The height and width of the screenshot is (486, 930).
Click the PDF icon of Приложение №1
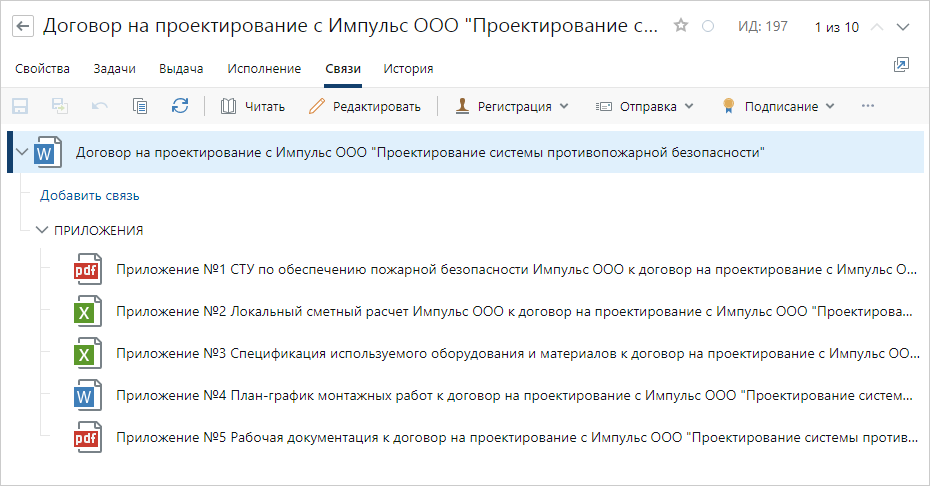pos(89,270)
